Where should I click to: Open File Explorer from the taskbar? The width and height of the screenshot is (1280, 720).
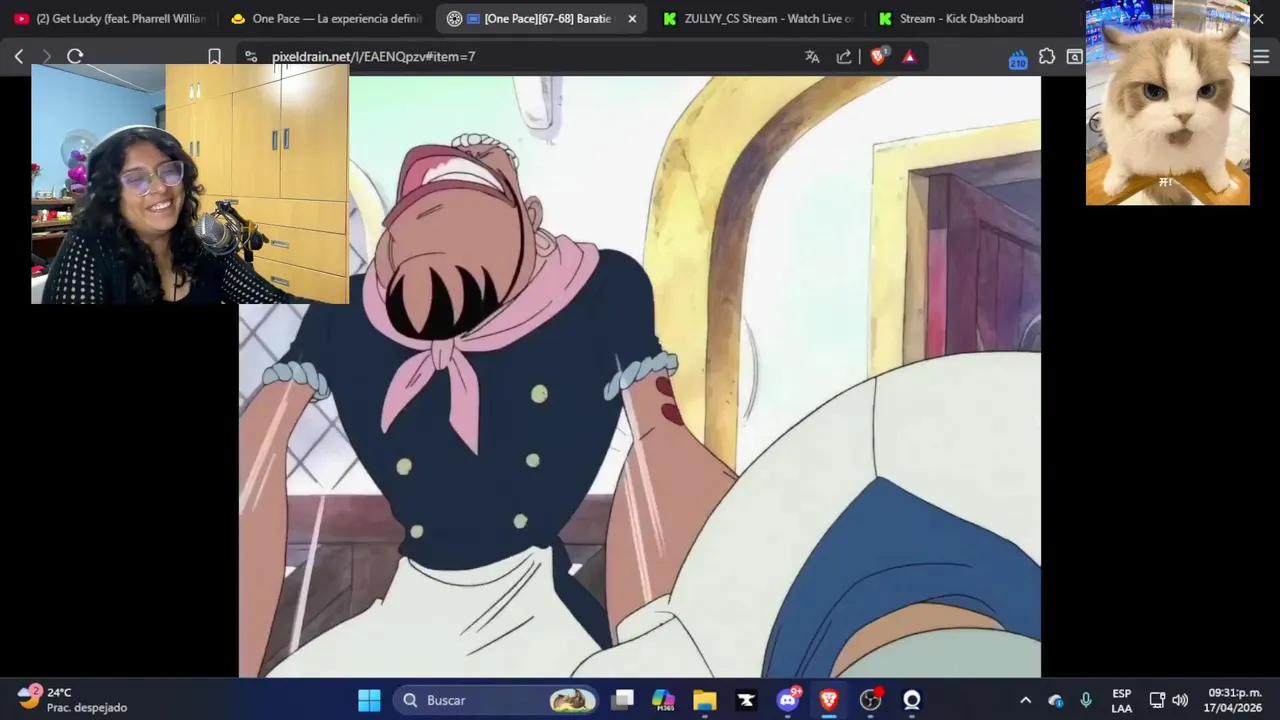point(705,700)
